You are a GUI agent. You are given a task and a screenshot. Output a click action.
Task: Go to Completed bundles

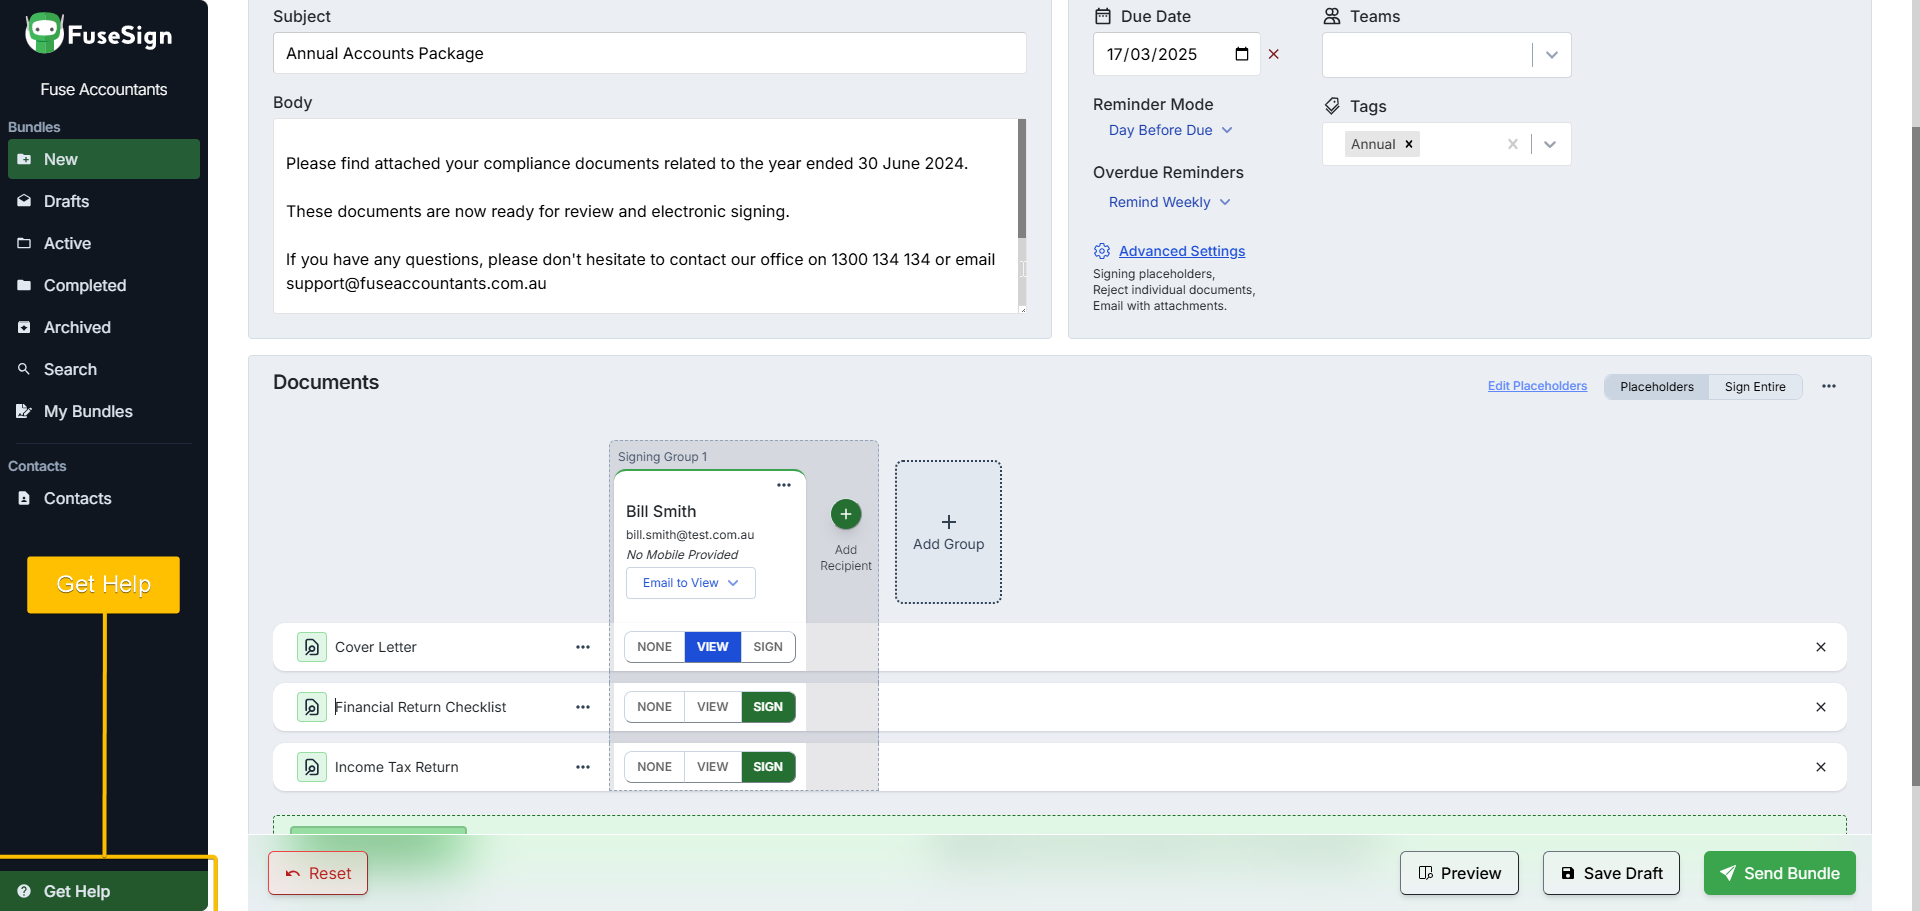click(x=85, y=285)
